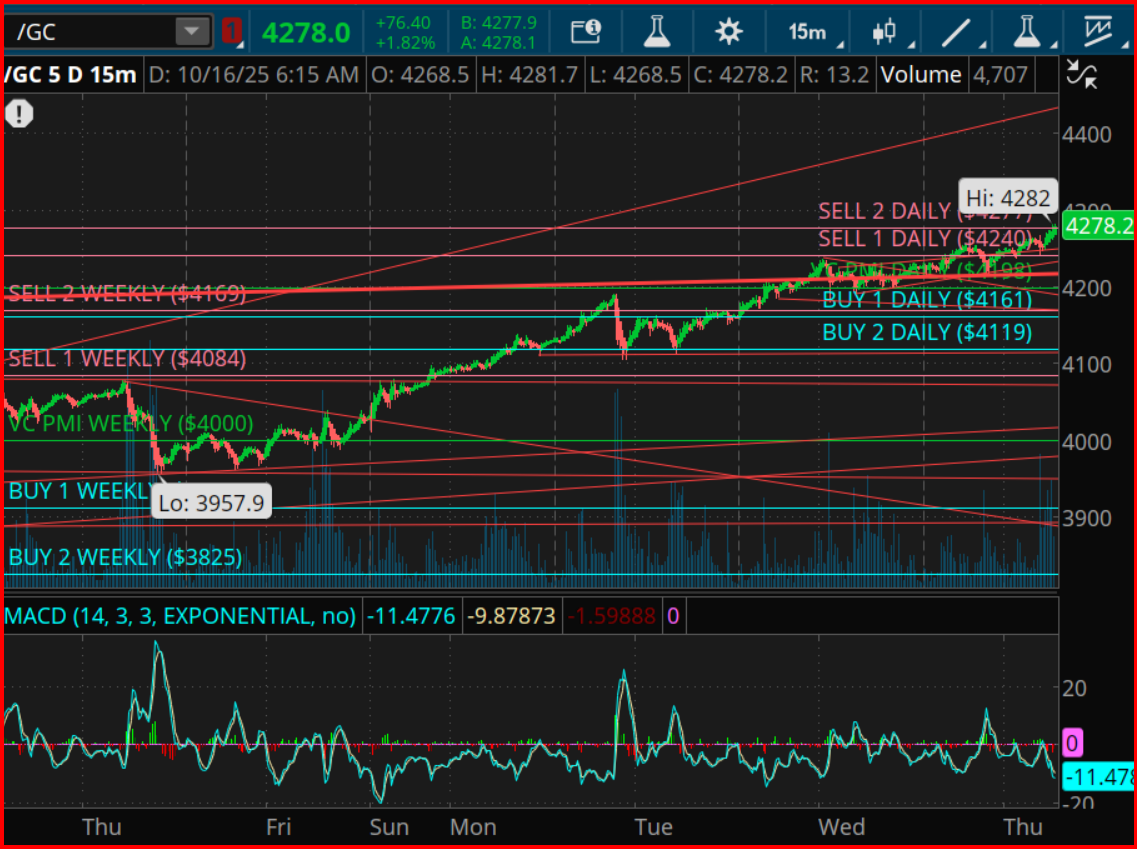This screenshot has height=849, width=1137.
Task: Click the warning exclamation icon on chart
Action: click(19, 113)
